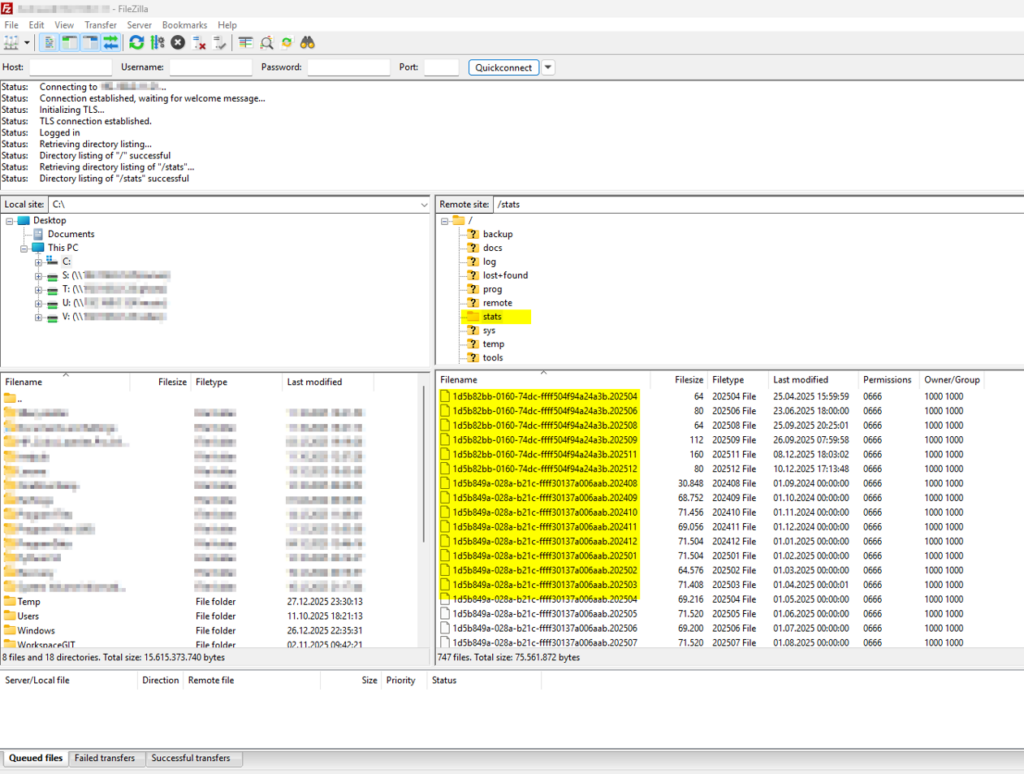Click the Host input field
The height and width of the screenshot is (774, 1024).
click(70, 67)
